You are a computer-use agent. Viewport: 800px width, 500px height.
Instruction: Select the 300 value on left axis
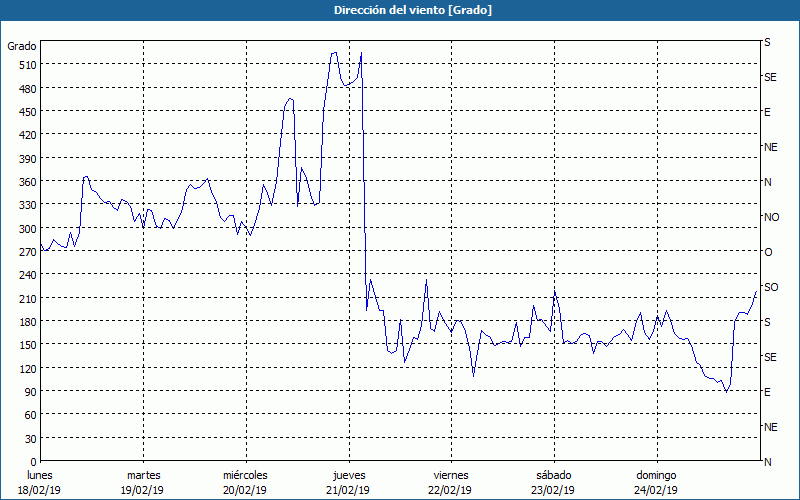(27, 229)
